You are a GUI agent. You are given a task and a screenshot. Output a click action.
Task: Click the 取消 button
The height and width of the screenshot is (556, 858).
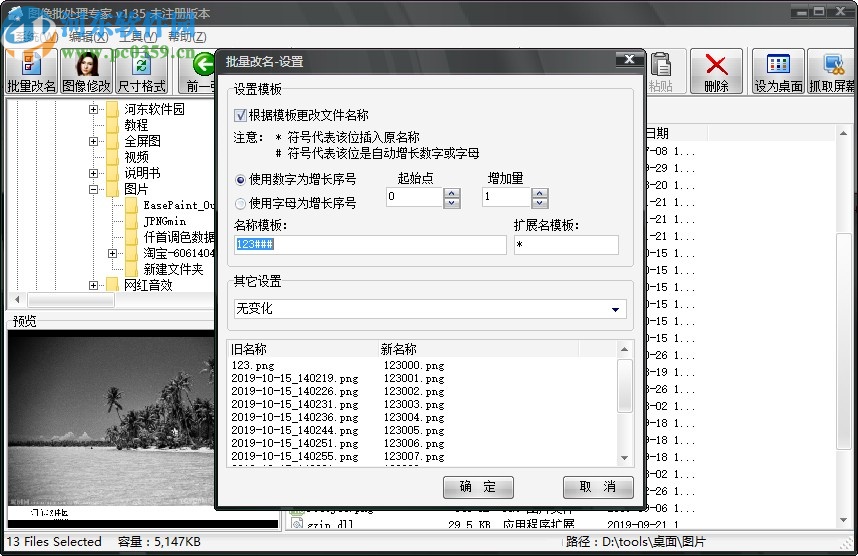(598, 487)
